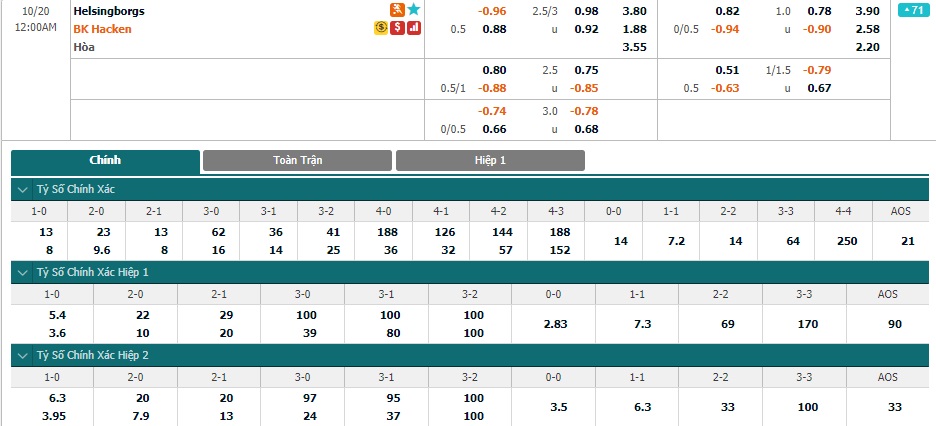Select the Chính tab

pos(105,160)
